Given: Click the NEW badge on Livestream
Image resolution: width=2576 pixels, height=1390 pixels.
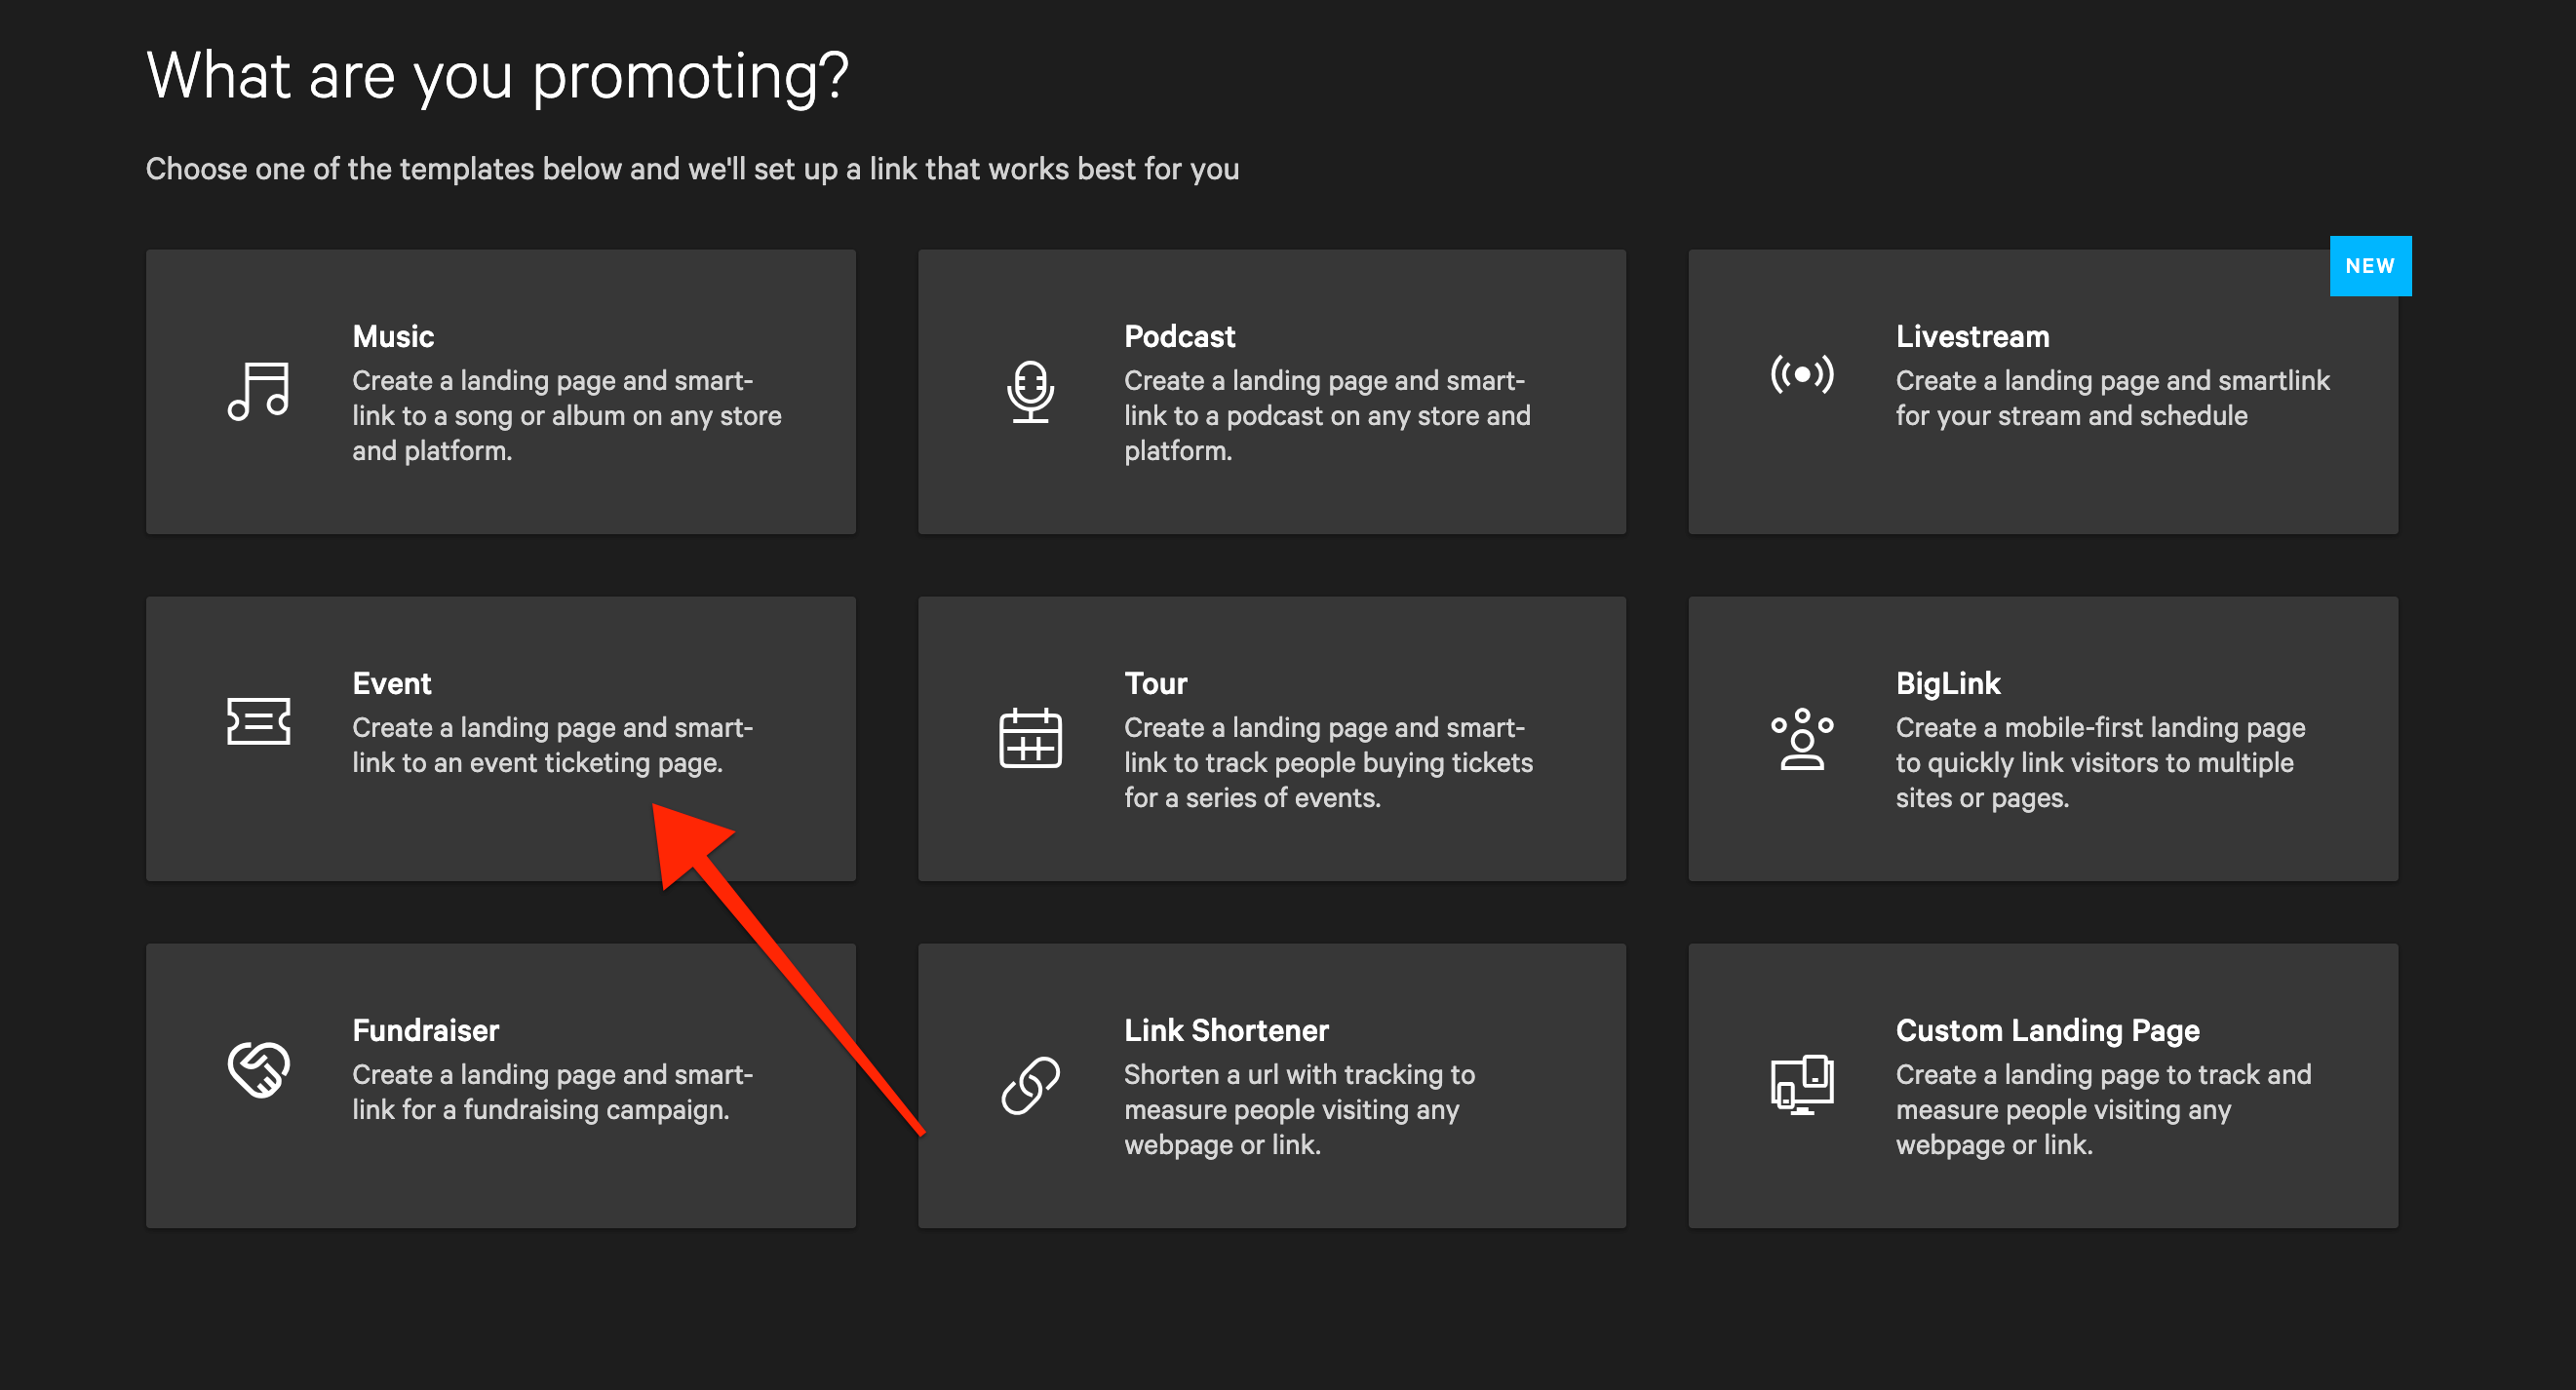Looking at the screenshot, I should [x=2370, y=266].
